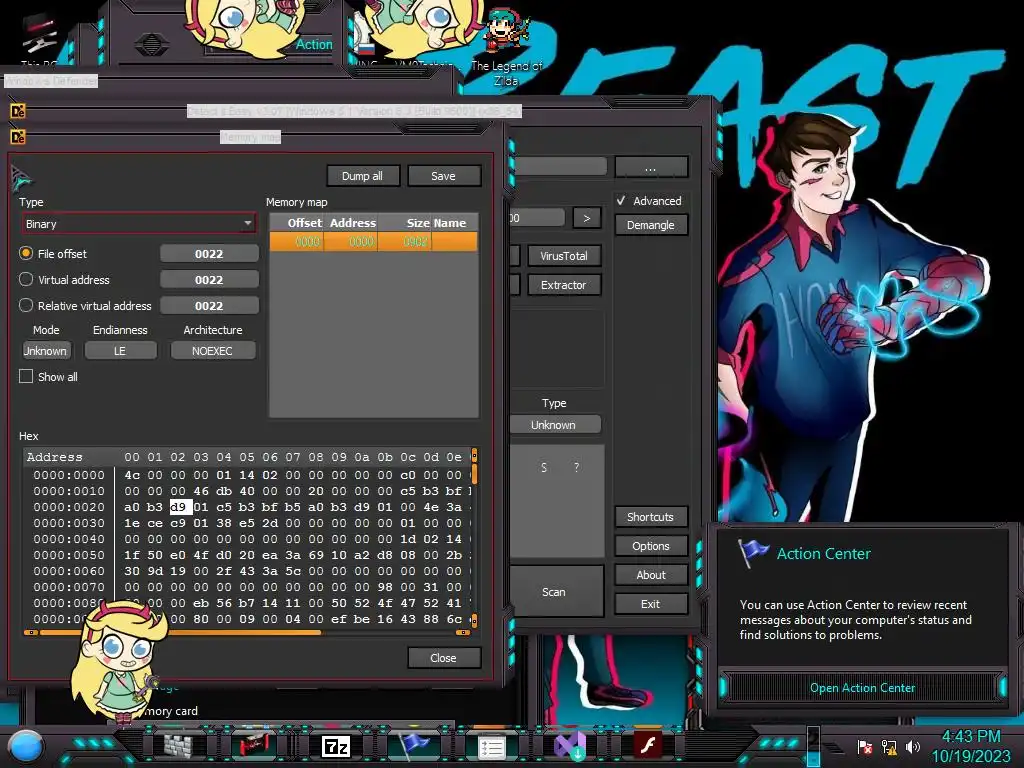Screen dimensions: 1024x768
Task: Click the File offset value field
Action: click(x=209, y=253)
